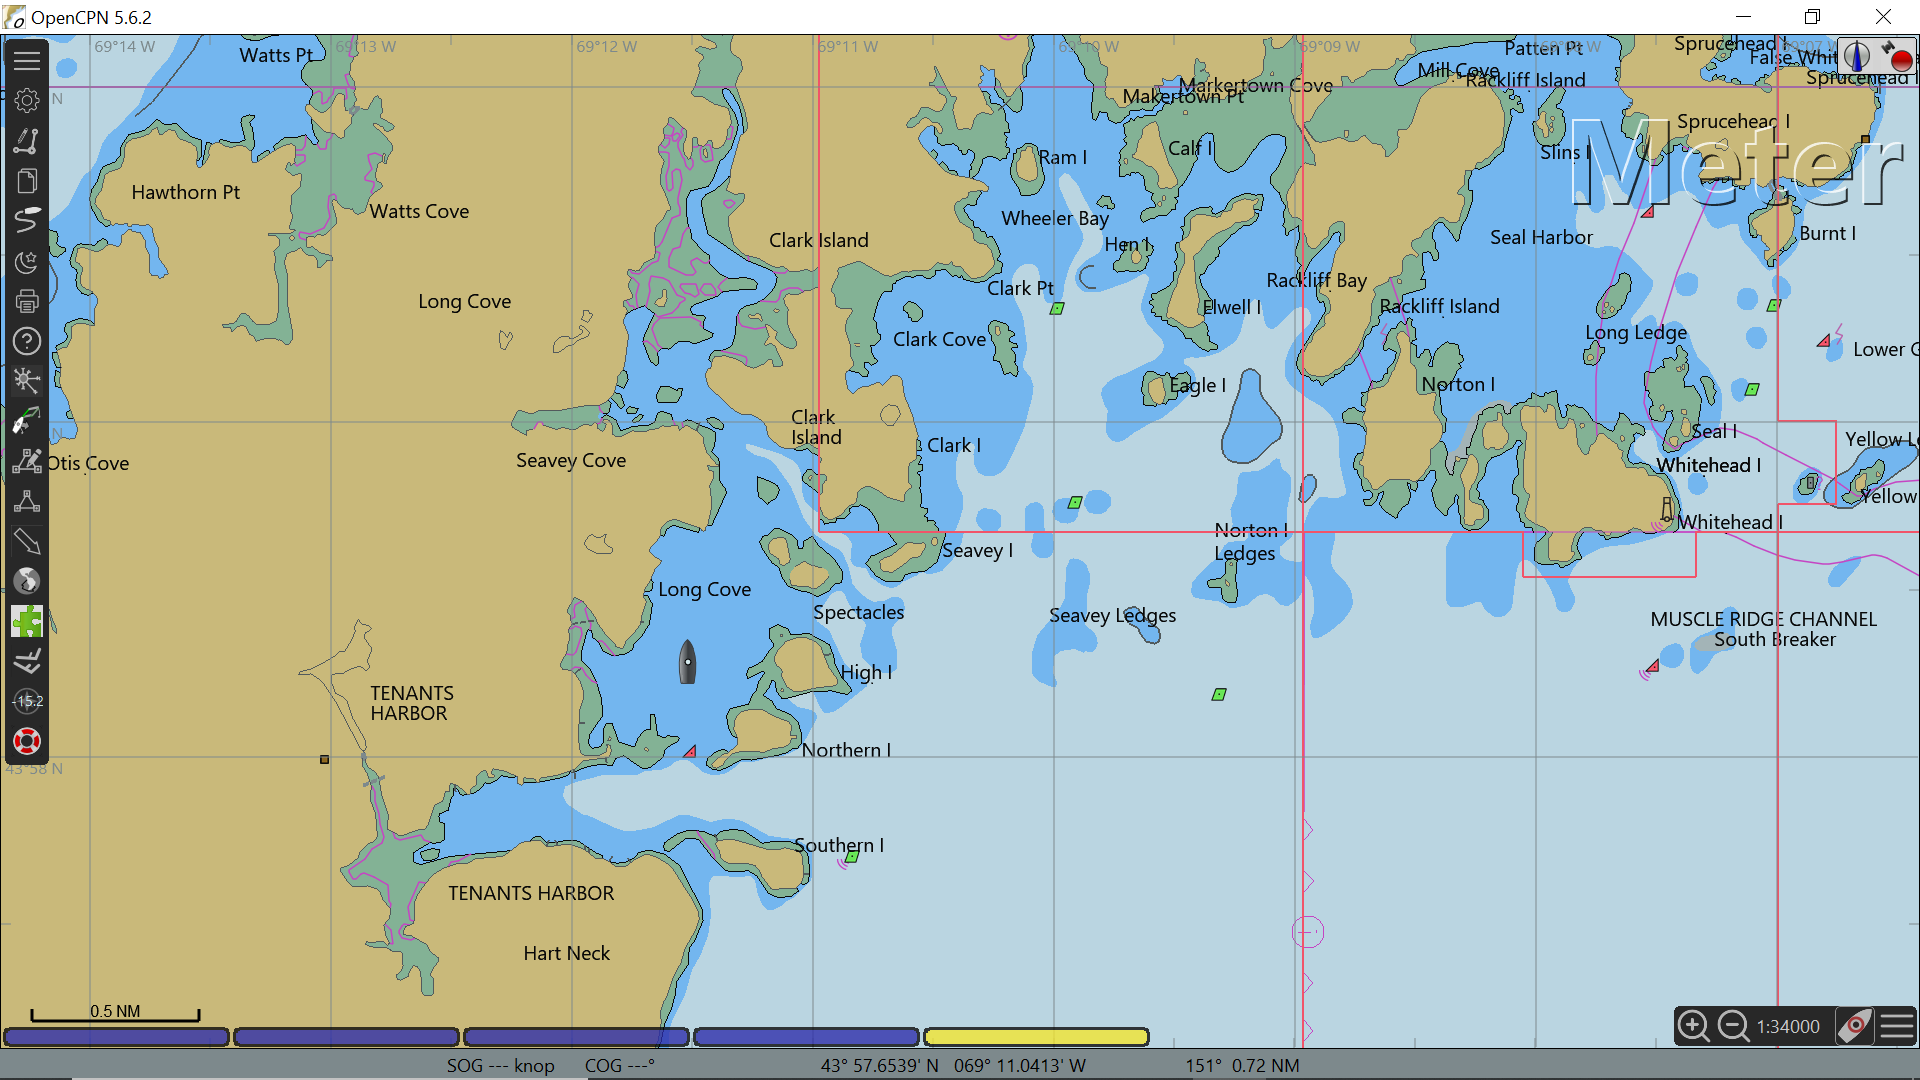Click the green buoy near Long Ledge

[1752, 390]
